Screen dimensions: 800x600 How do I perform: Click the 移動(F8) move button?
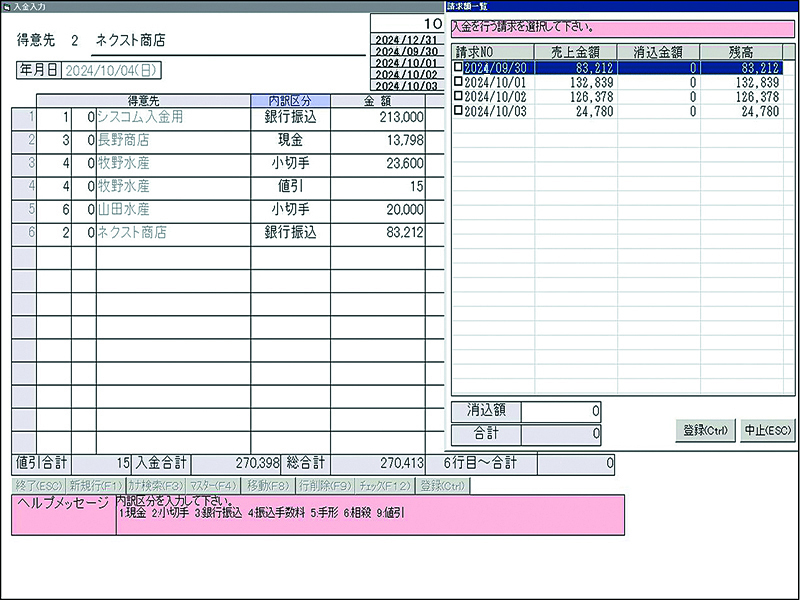[x=268, y=485]
